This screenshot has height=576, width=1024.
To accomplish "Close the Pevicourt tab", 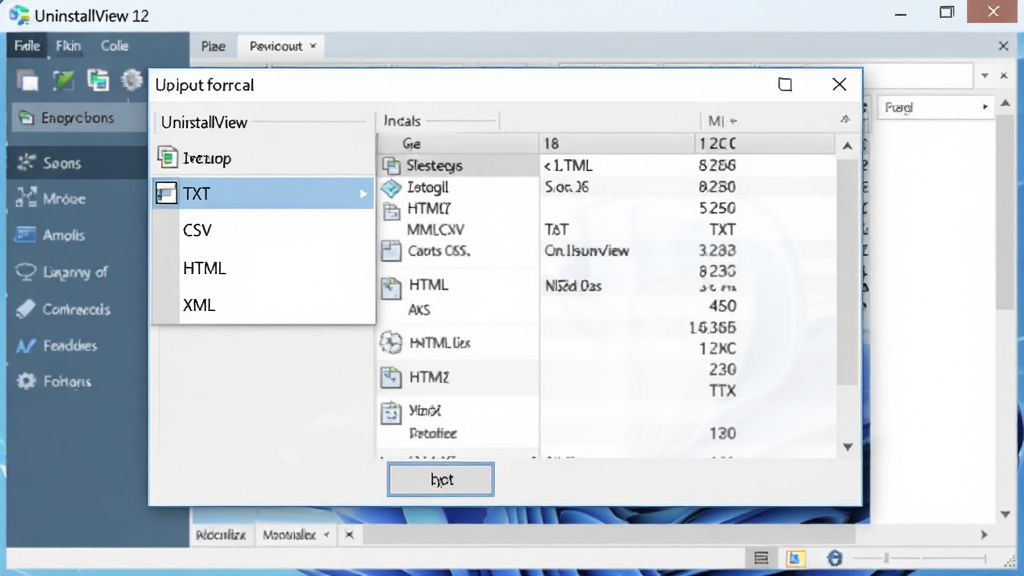I will [x=313, y=46].
